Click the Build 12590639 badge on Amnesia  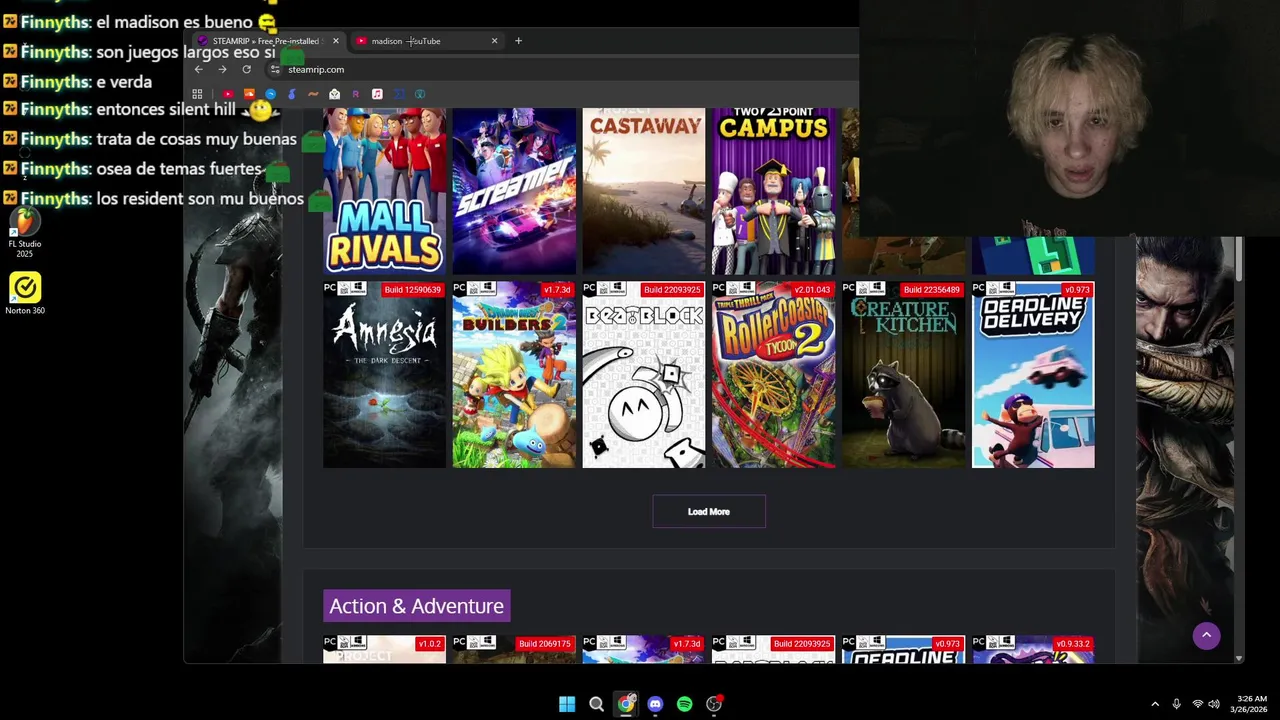tap(412, 290)
